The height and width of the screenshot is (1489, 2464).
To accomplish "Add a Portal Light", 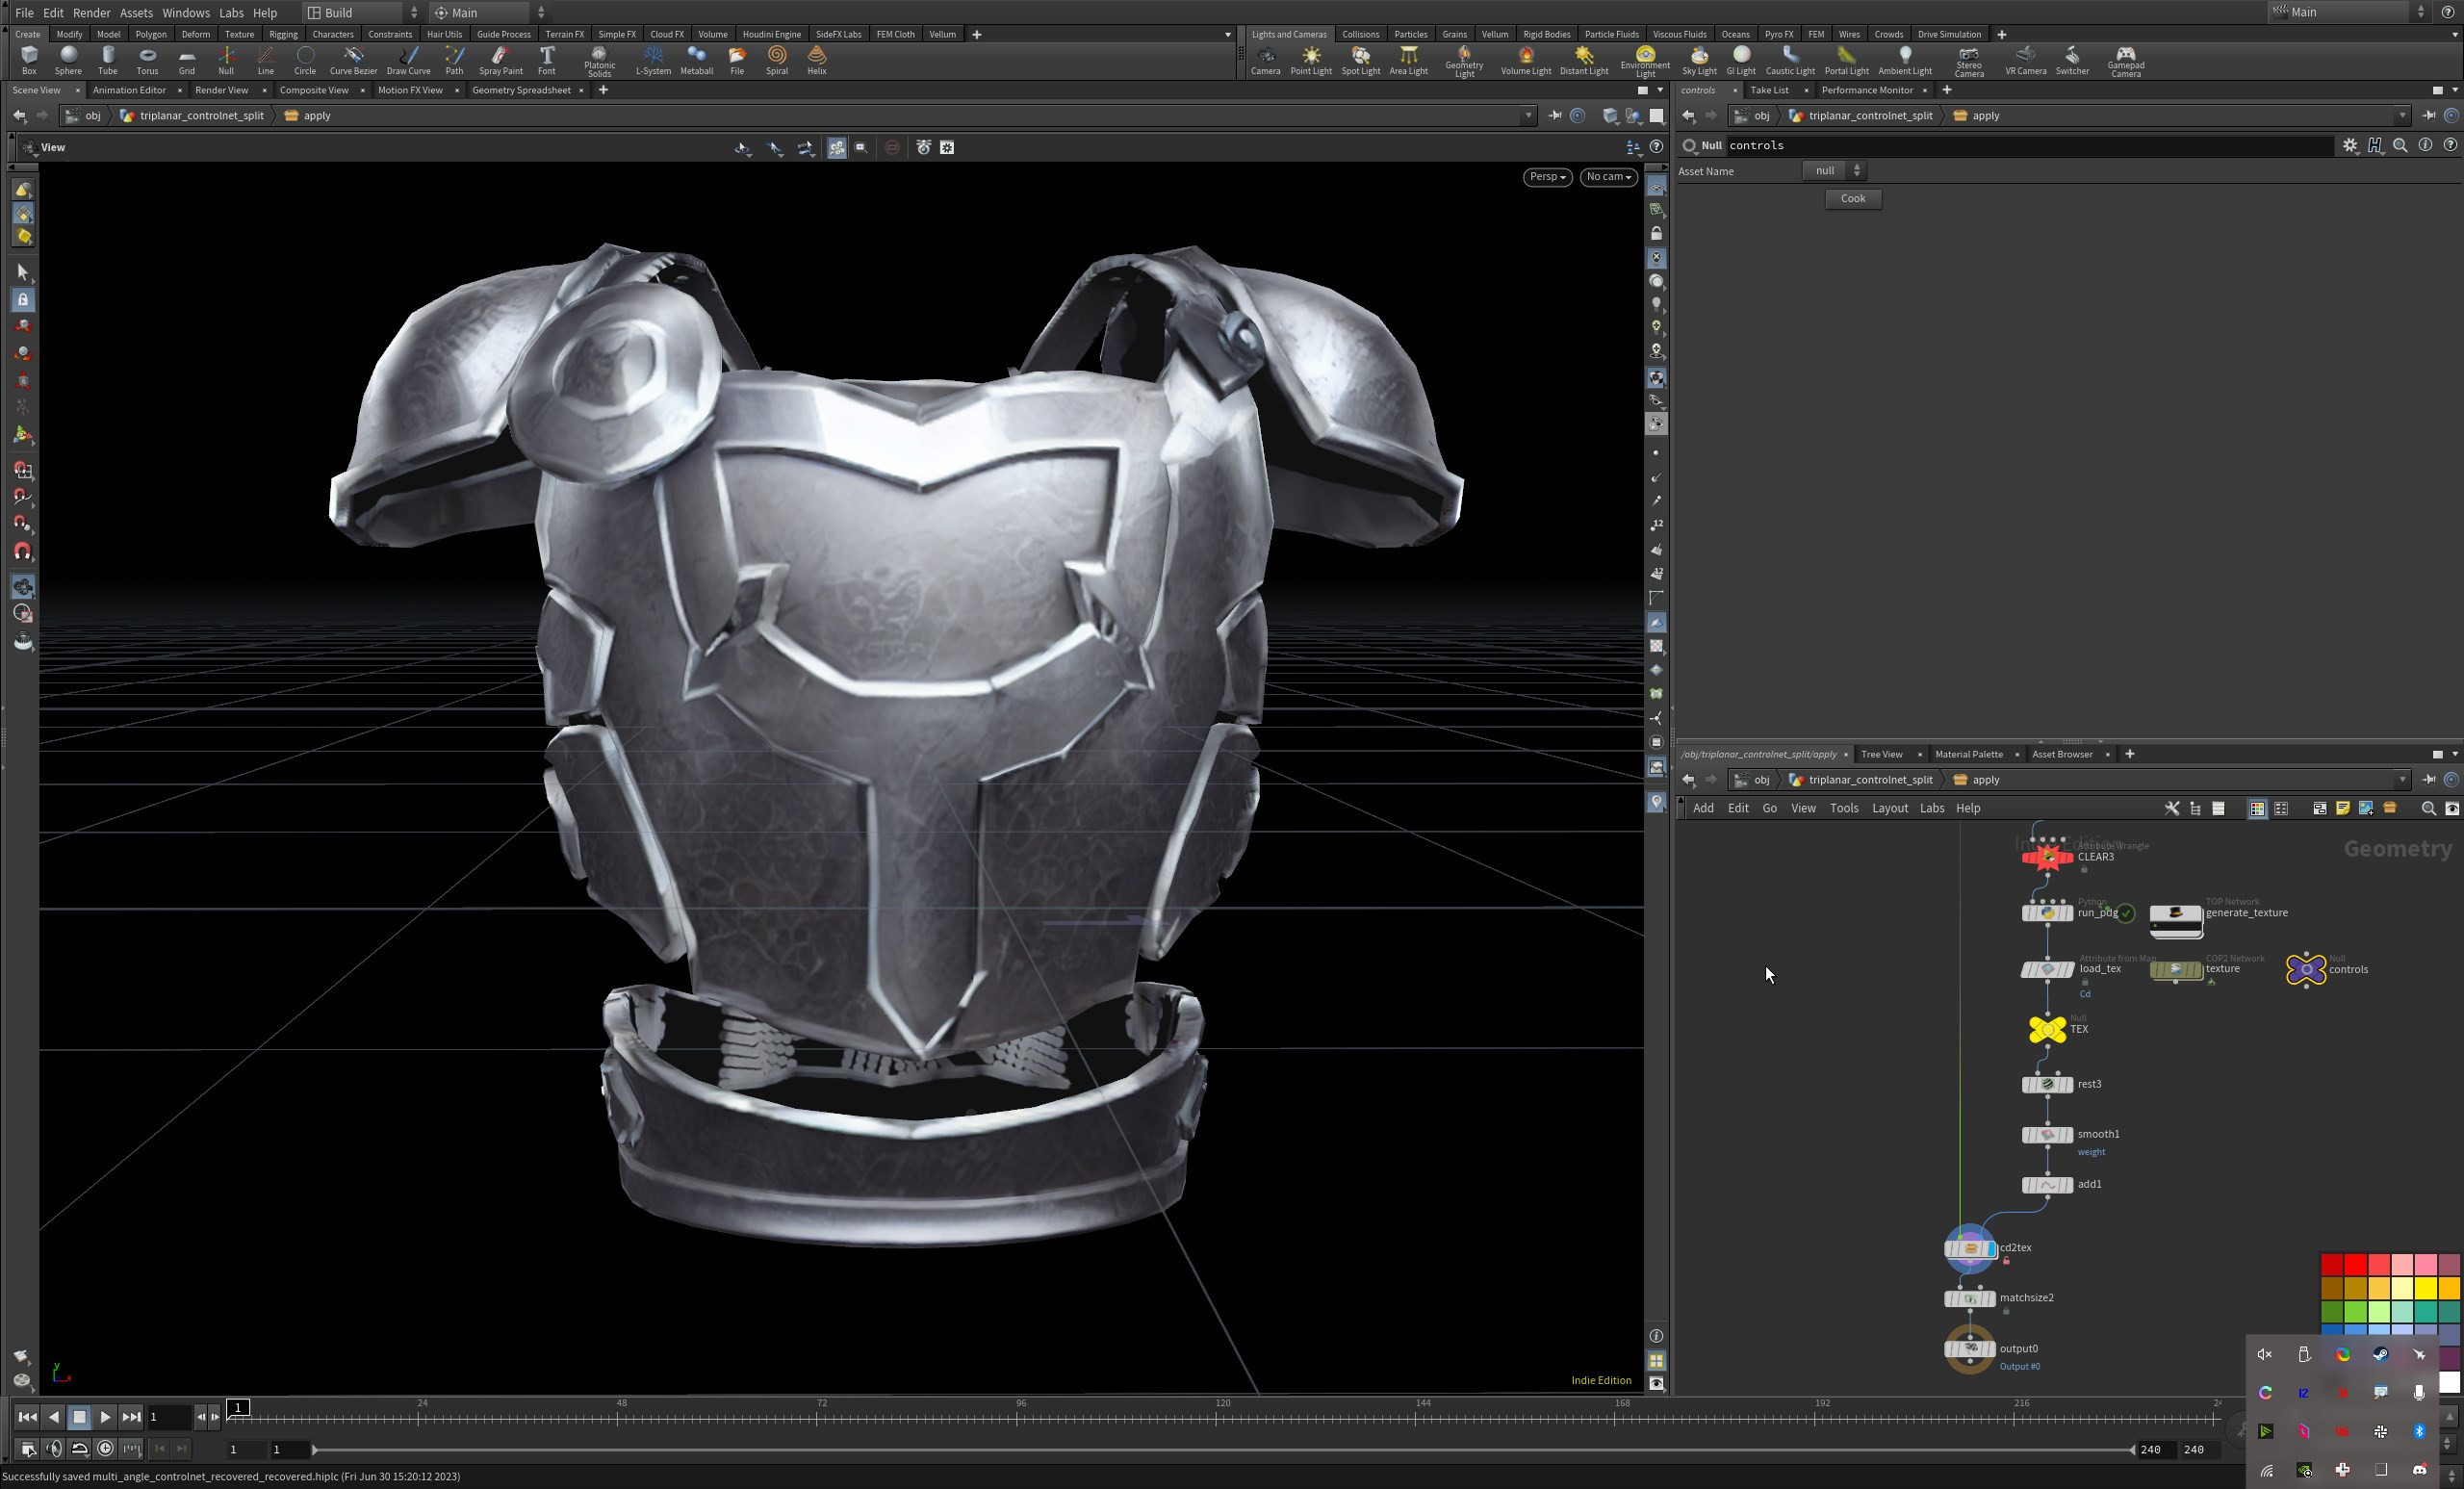I will pos(1845,60).
